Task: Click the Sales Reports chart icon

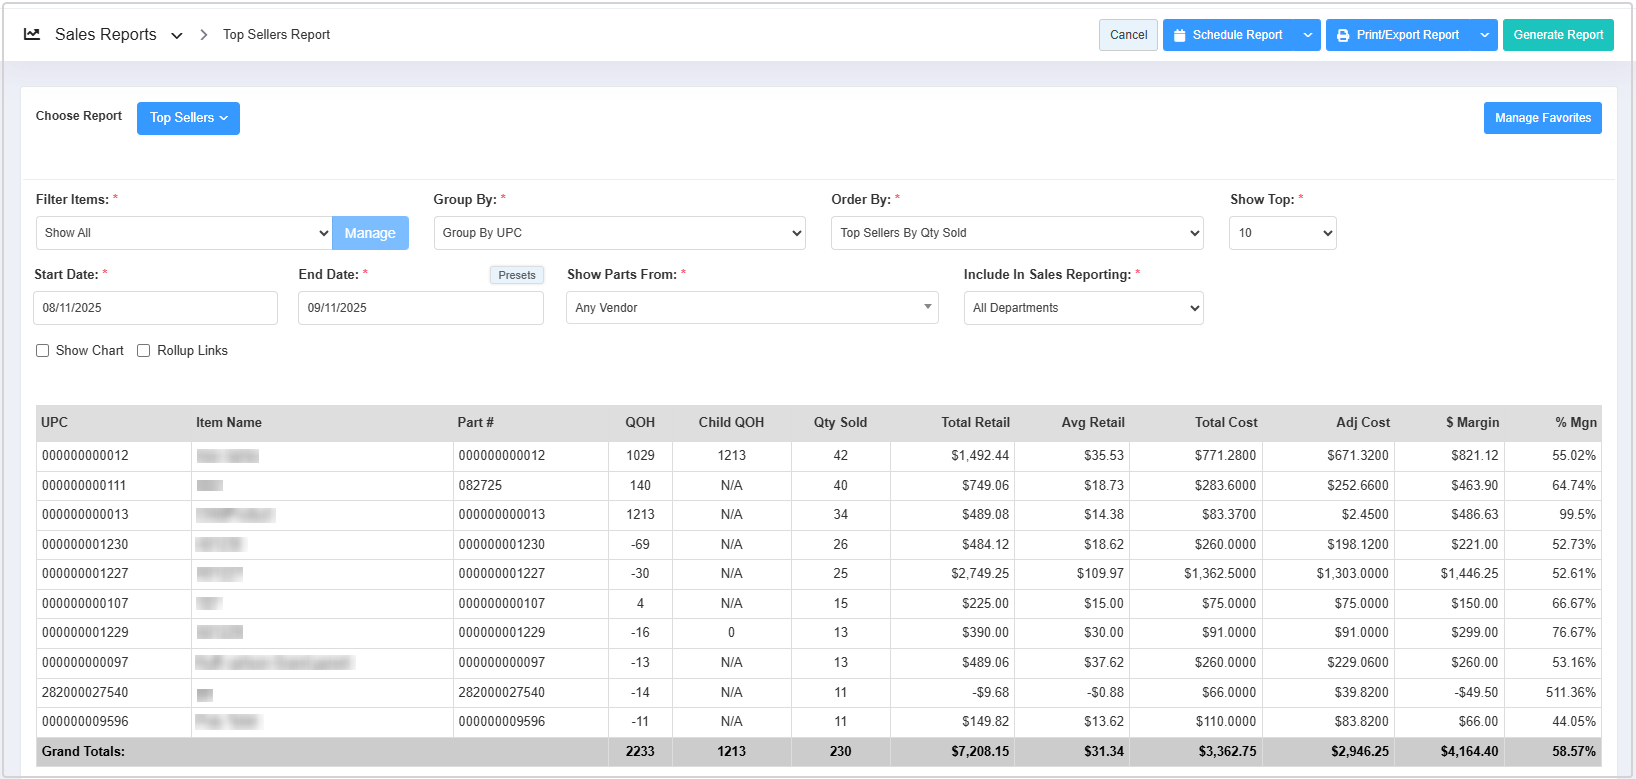Action: [32, 34]
